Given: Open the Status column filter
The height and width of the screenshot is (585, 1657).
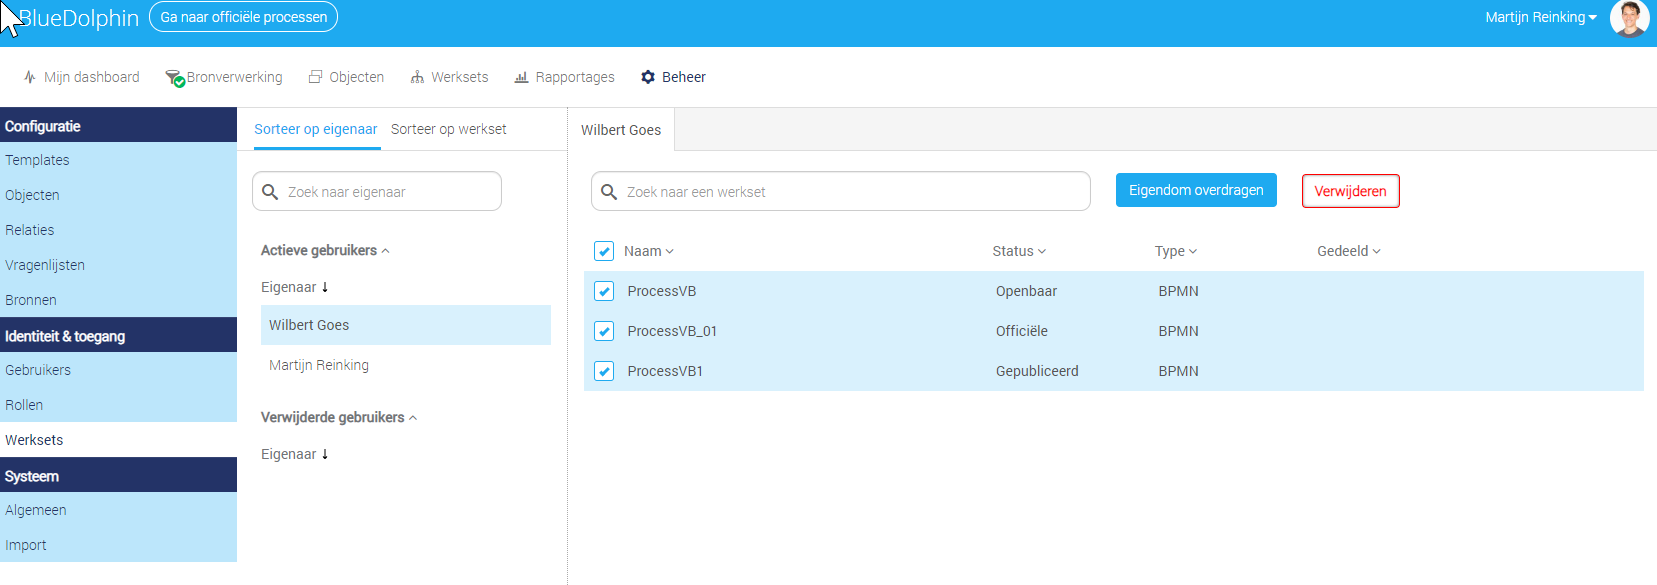Looking at the screenshot, I should coord(1019,251).
